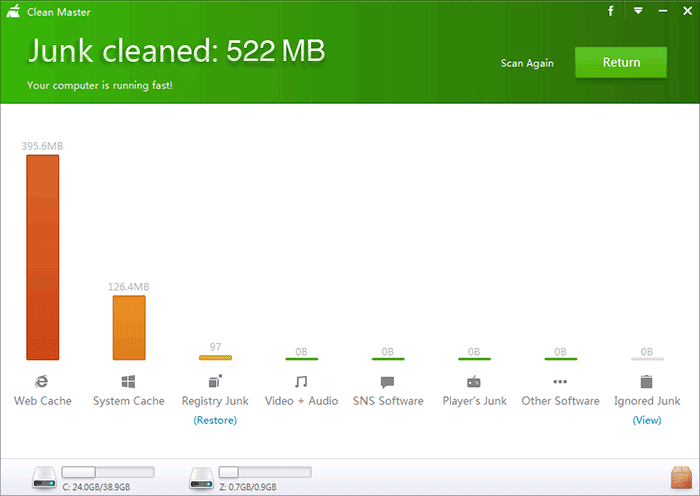Image resolution: width=700 pixels, height=496 pixels.
Task: Select the Video + Audio music note icon
Action: pyautogui.click(x=301, y=381)
